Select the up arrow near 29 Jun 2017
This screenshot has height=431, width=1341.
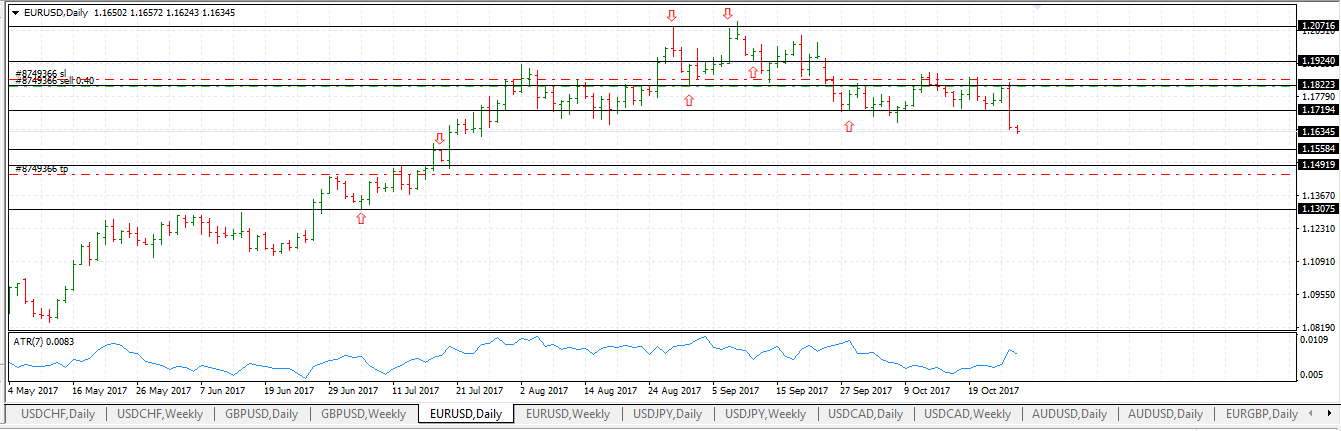click(x=361, y=217)
